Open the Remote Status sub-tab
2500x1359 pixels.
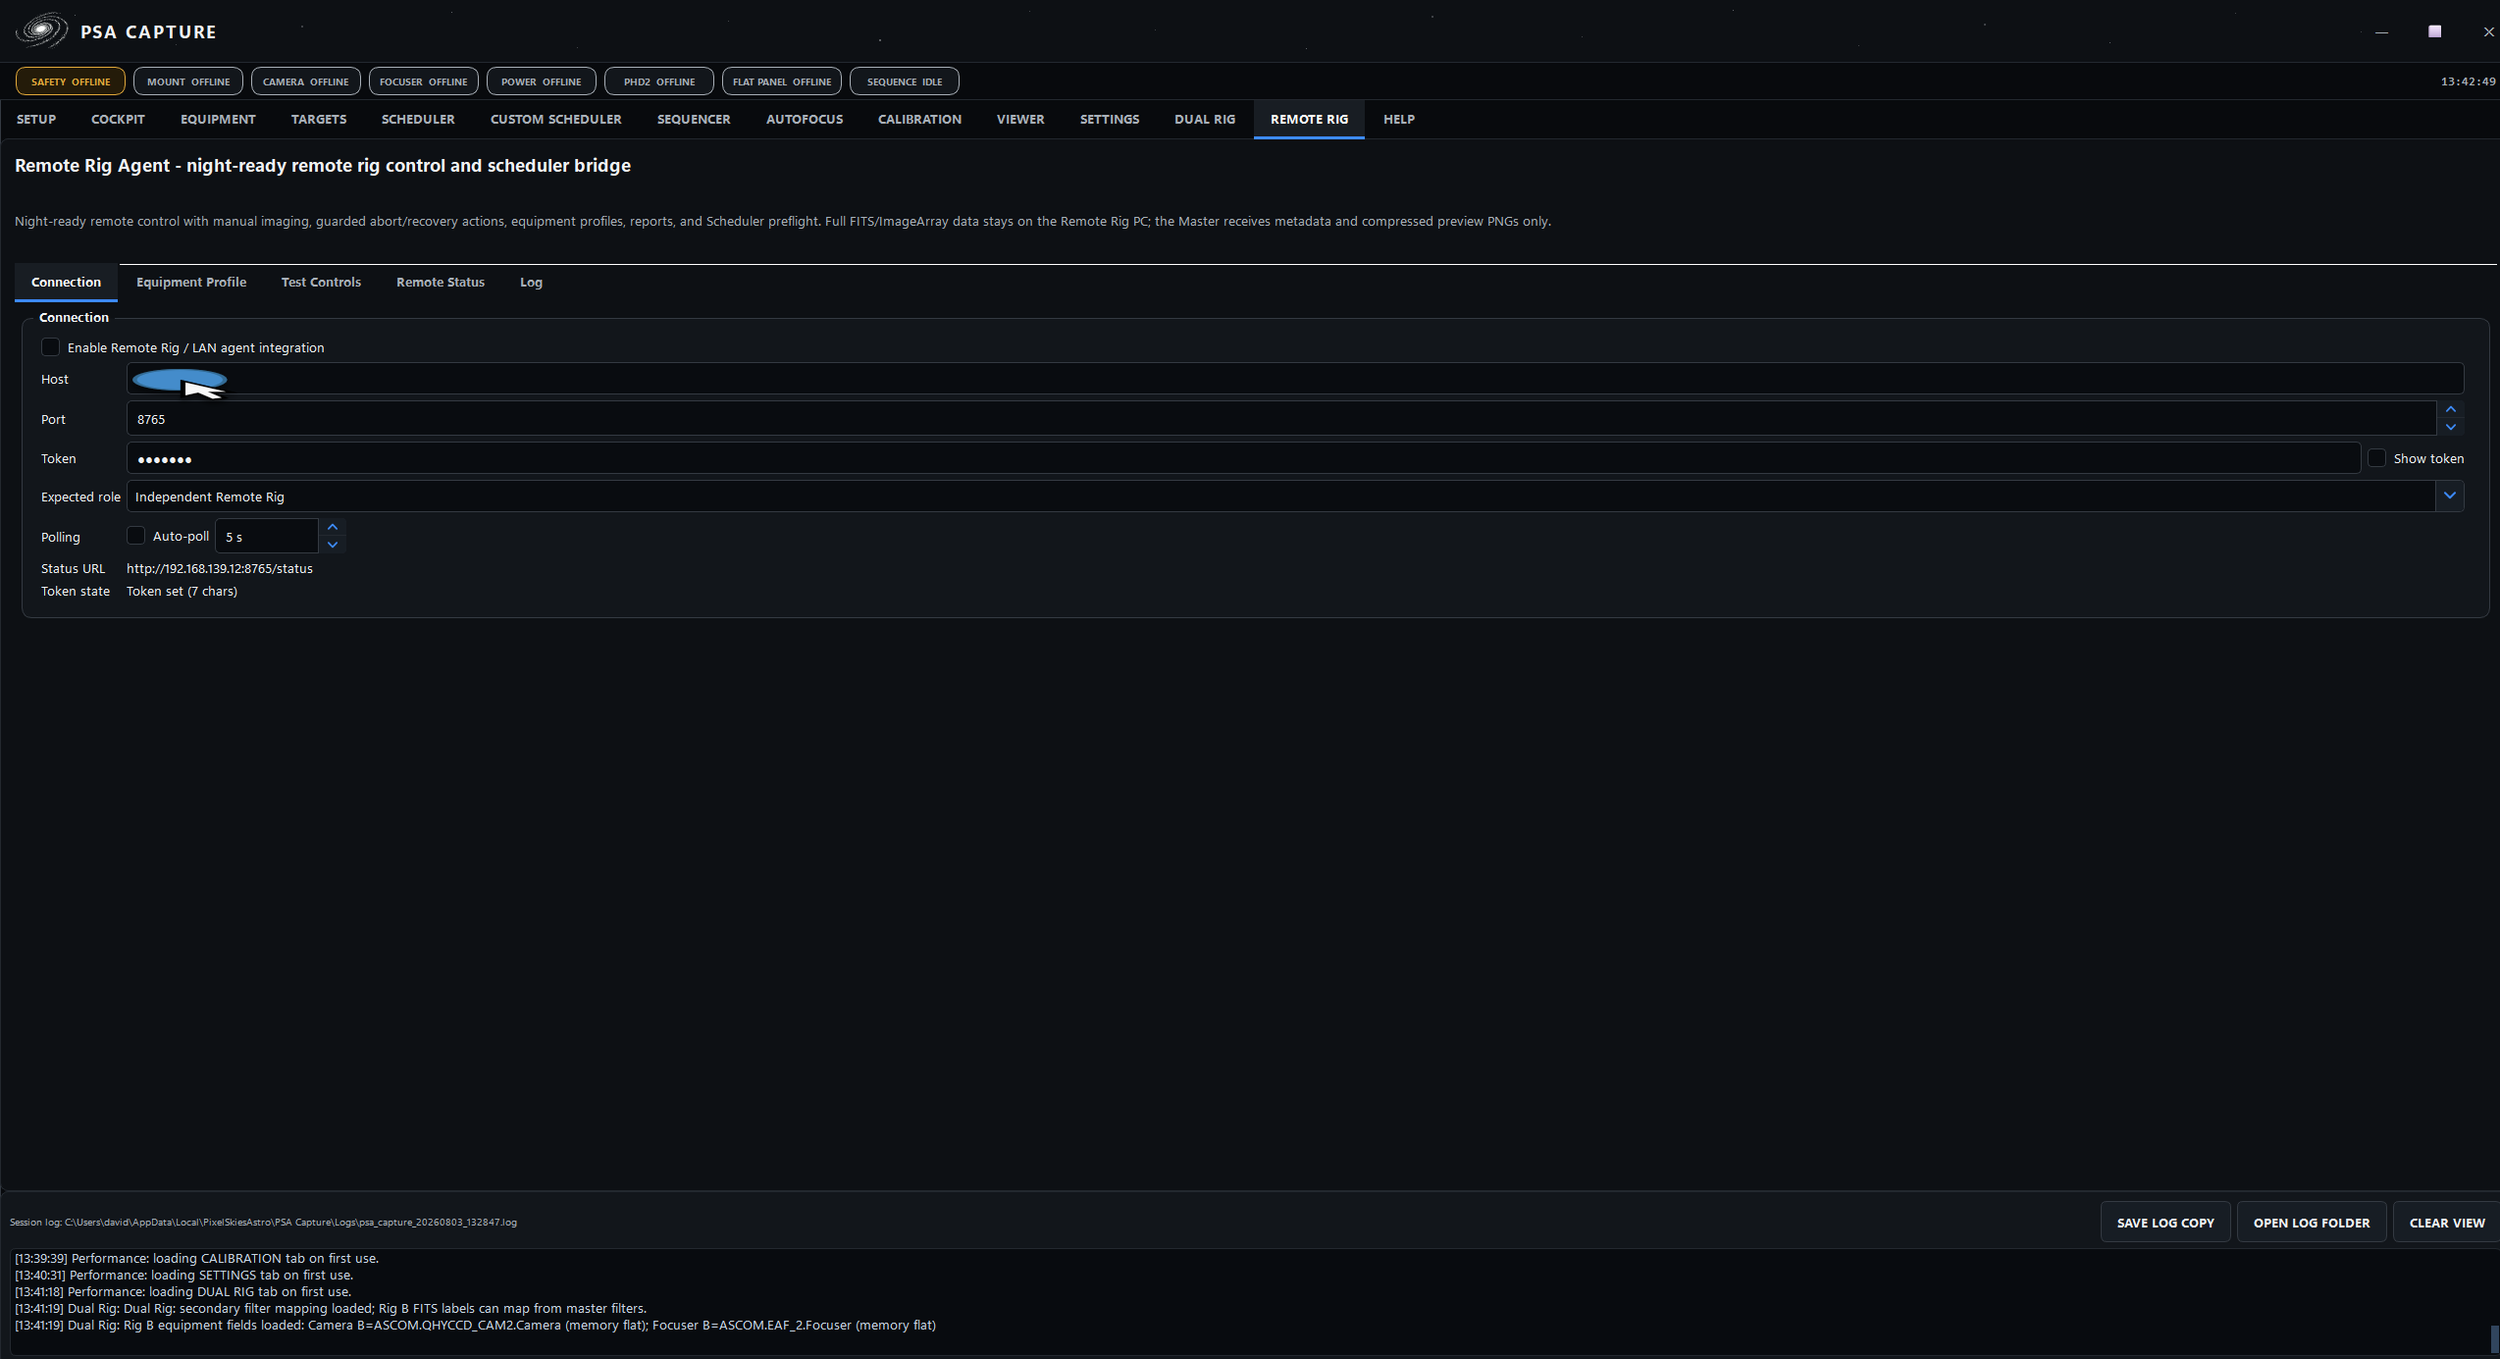coord(440,282)
